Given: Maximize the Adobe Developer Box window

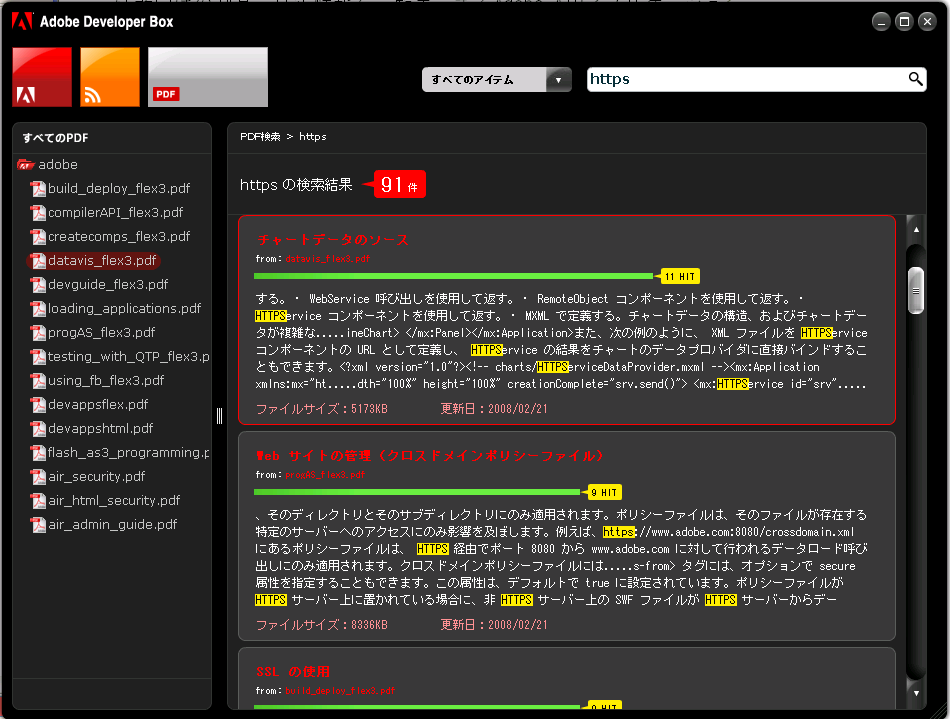Looking at the screenshot, I should pos(904,22).
